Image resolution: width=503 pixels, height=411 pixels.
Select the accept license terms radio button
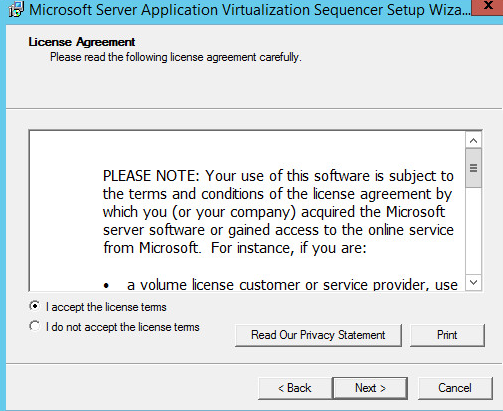(34, 306)
